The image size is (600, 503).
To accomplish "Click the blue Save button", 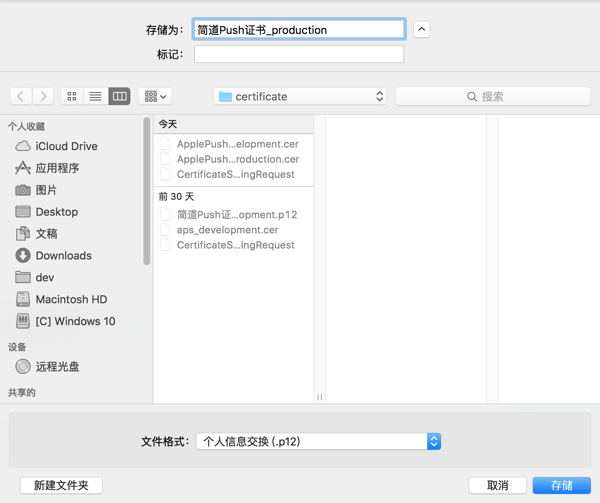I will tap(562, 485).
